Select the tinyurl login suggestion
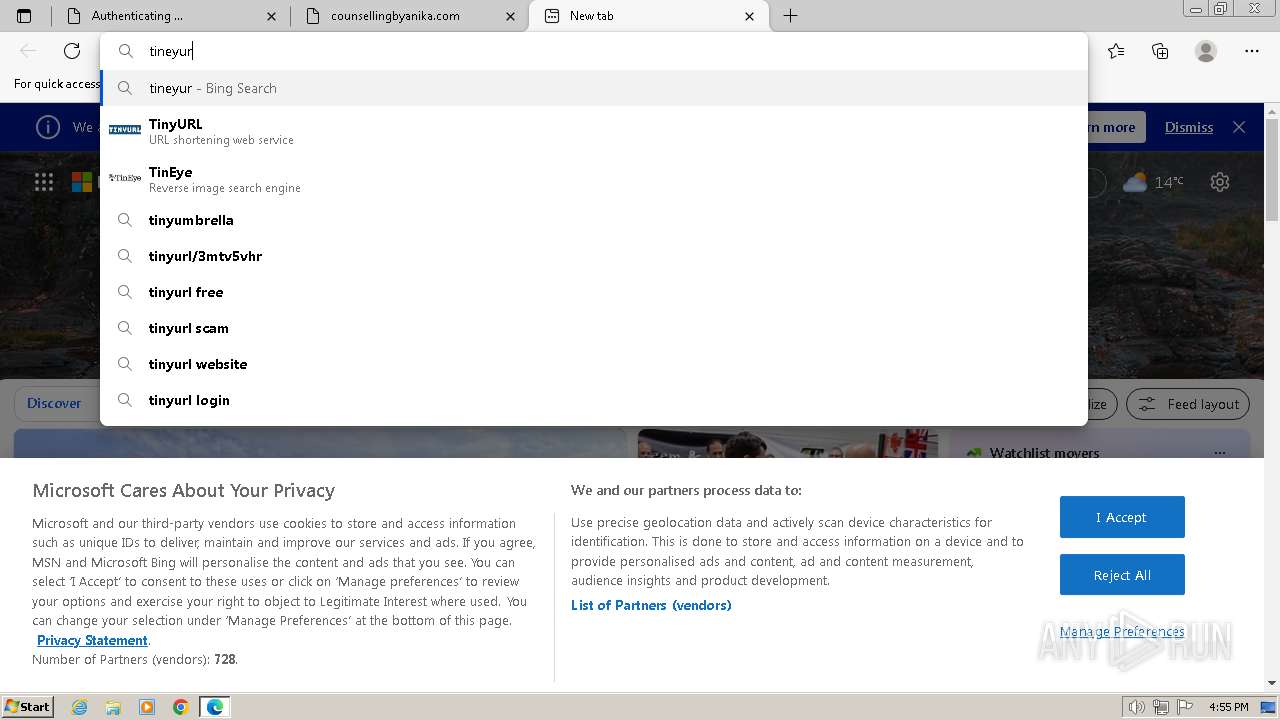This screenshot has width=1280, height=720. 593,400
